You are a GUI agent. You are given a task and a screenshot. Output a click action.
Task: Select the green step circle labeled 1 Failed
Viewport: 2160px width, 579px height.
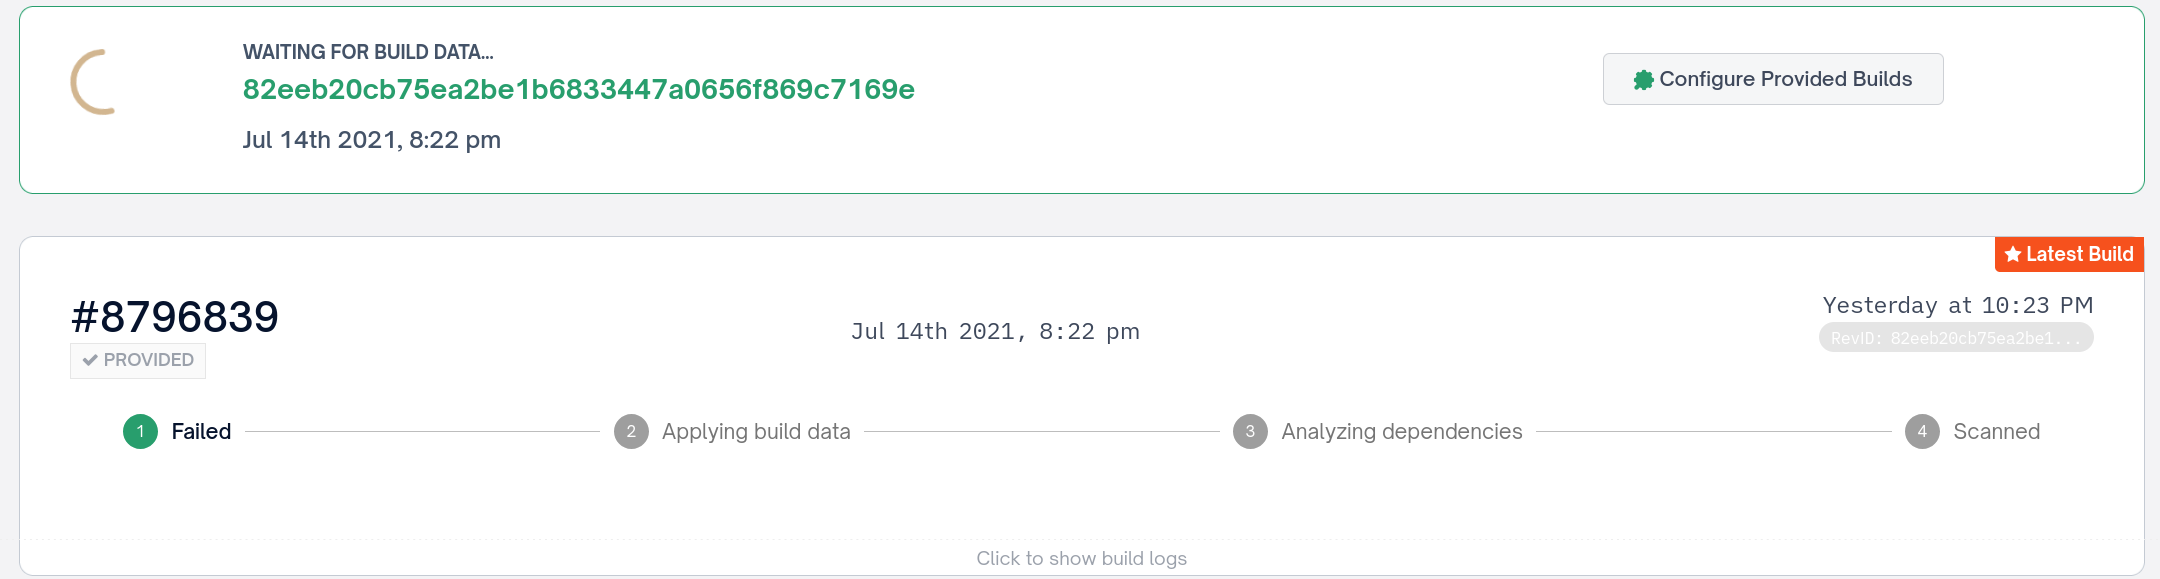(x=139, y=431)
